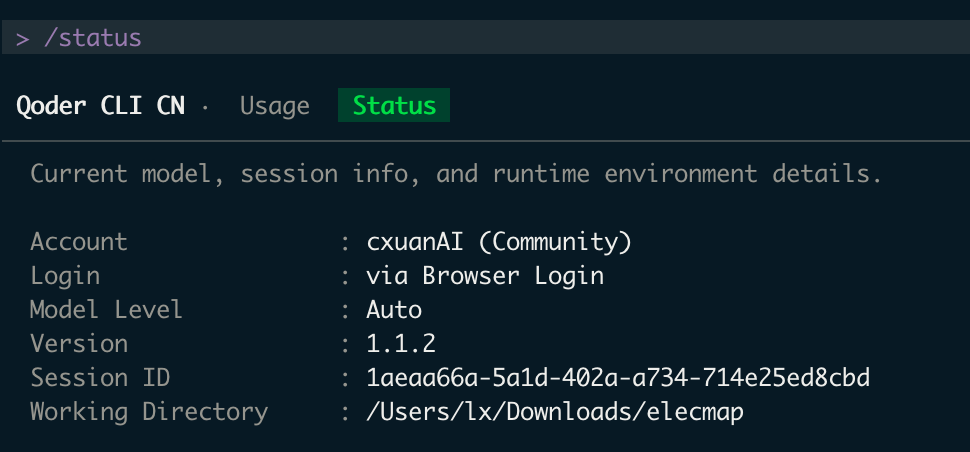The height and width of the screenshot is (452, 970).
Task: Click the dot separator after Qoder CLI CN
Action: pos(205,108)
